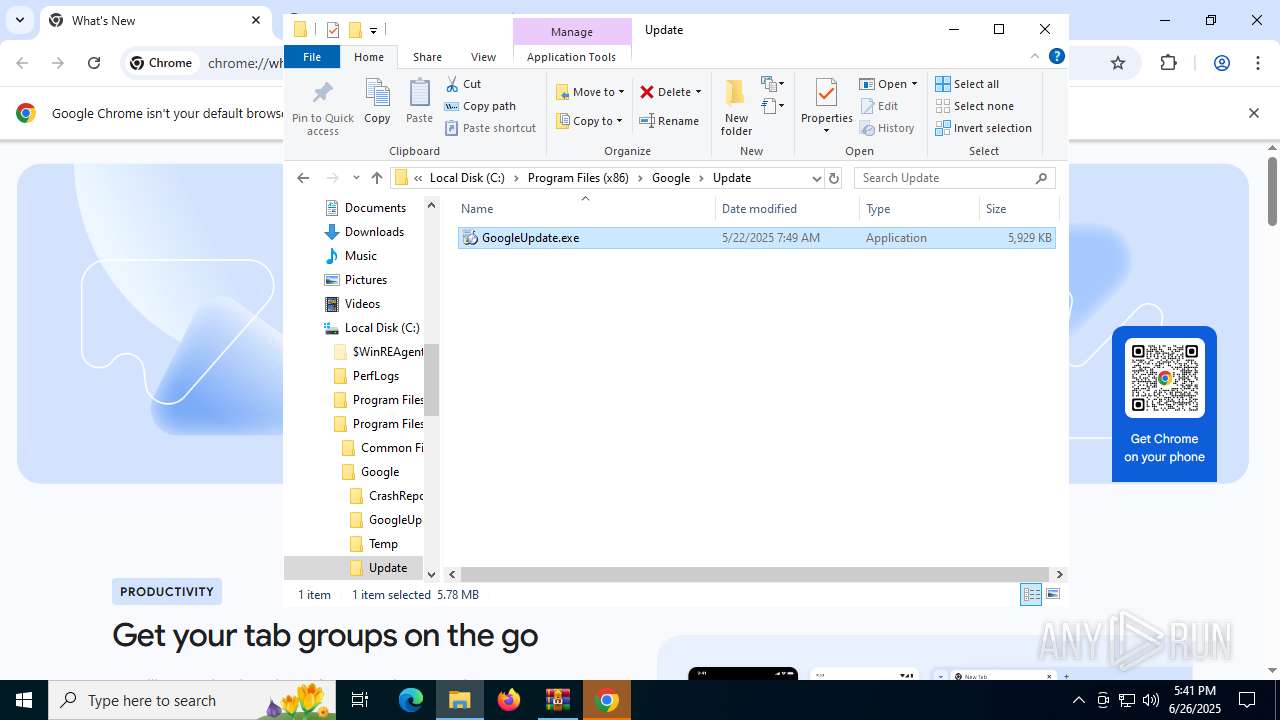
Task: Open Microsoft Edge from the taskbar
Action: pyautogui.click(x=411, y=700)
